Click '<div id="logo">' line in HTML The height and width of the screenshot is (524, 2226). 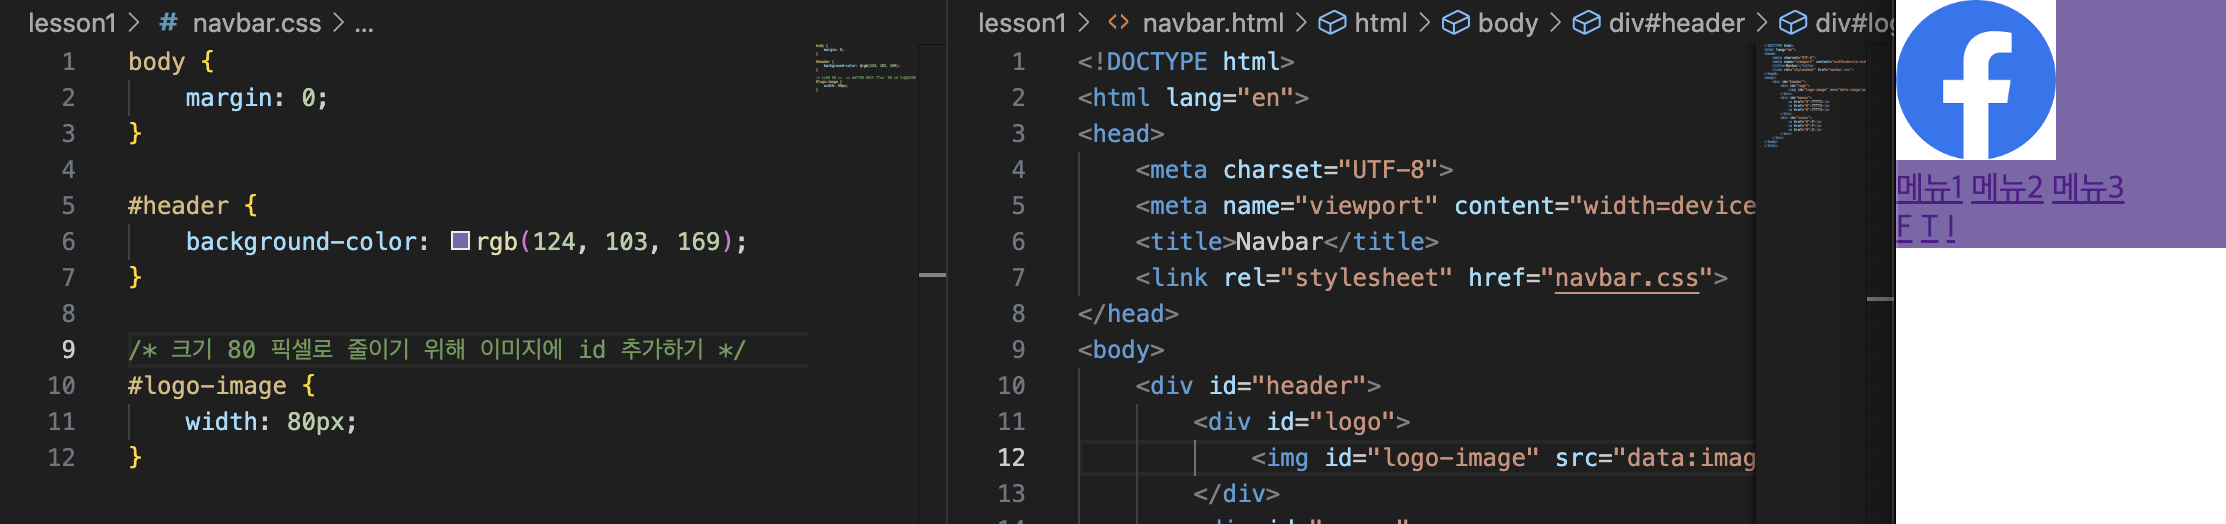pos(1301,421)
